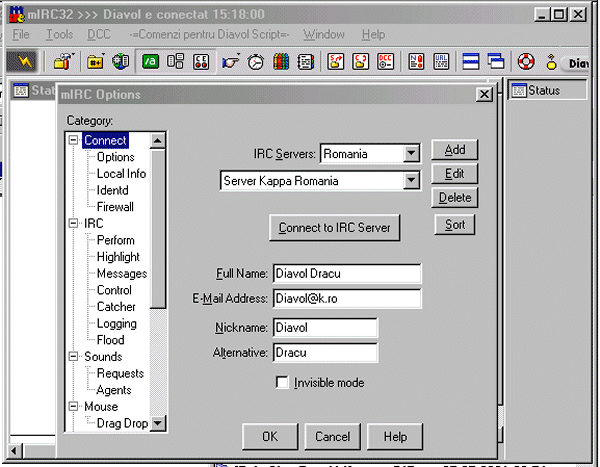Click the cascade windows icon

click(x=496, y=61)
